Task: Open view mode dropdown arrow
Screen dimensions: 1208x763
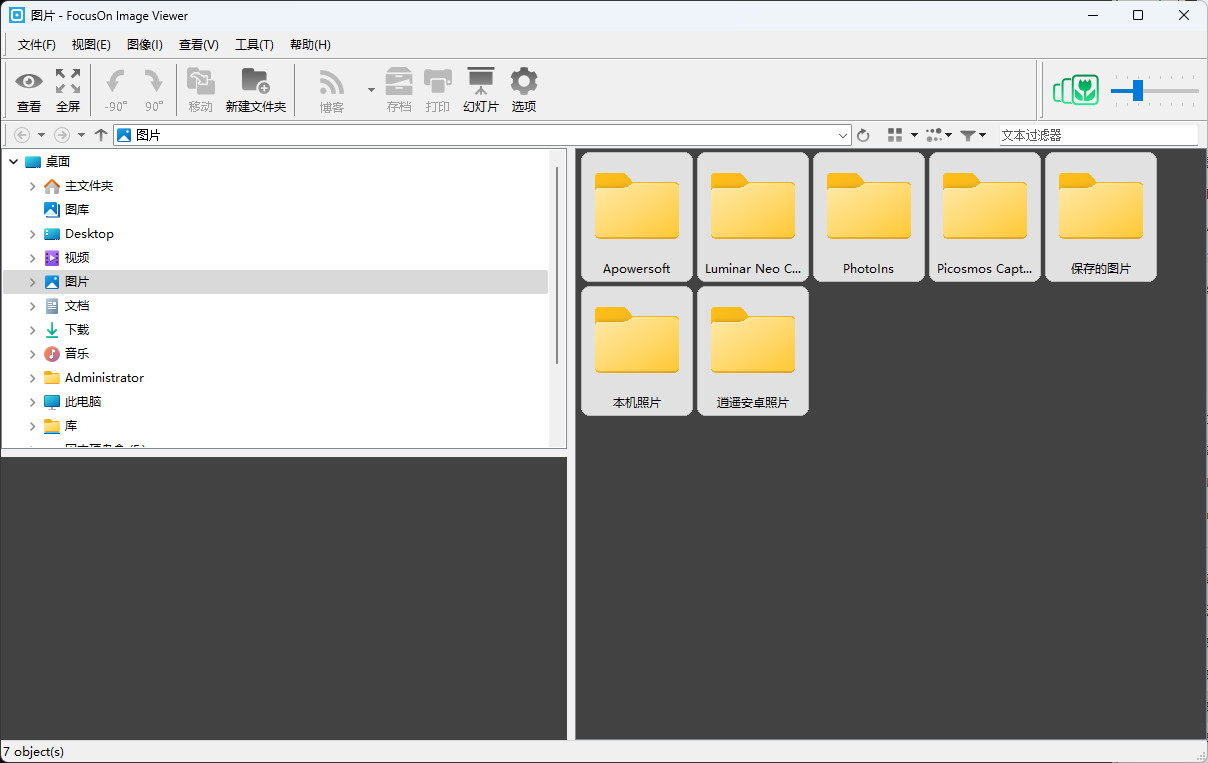Action: [x=914, y=135]
